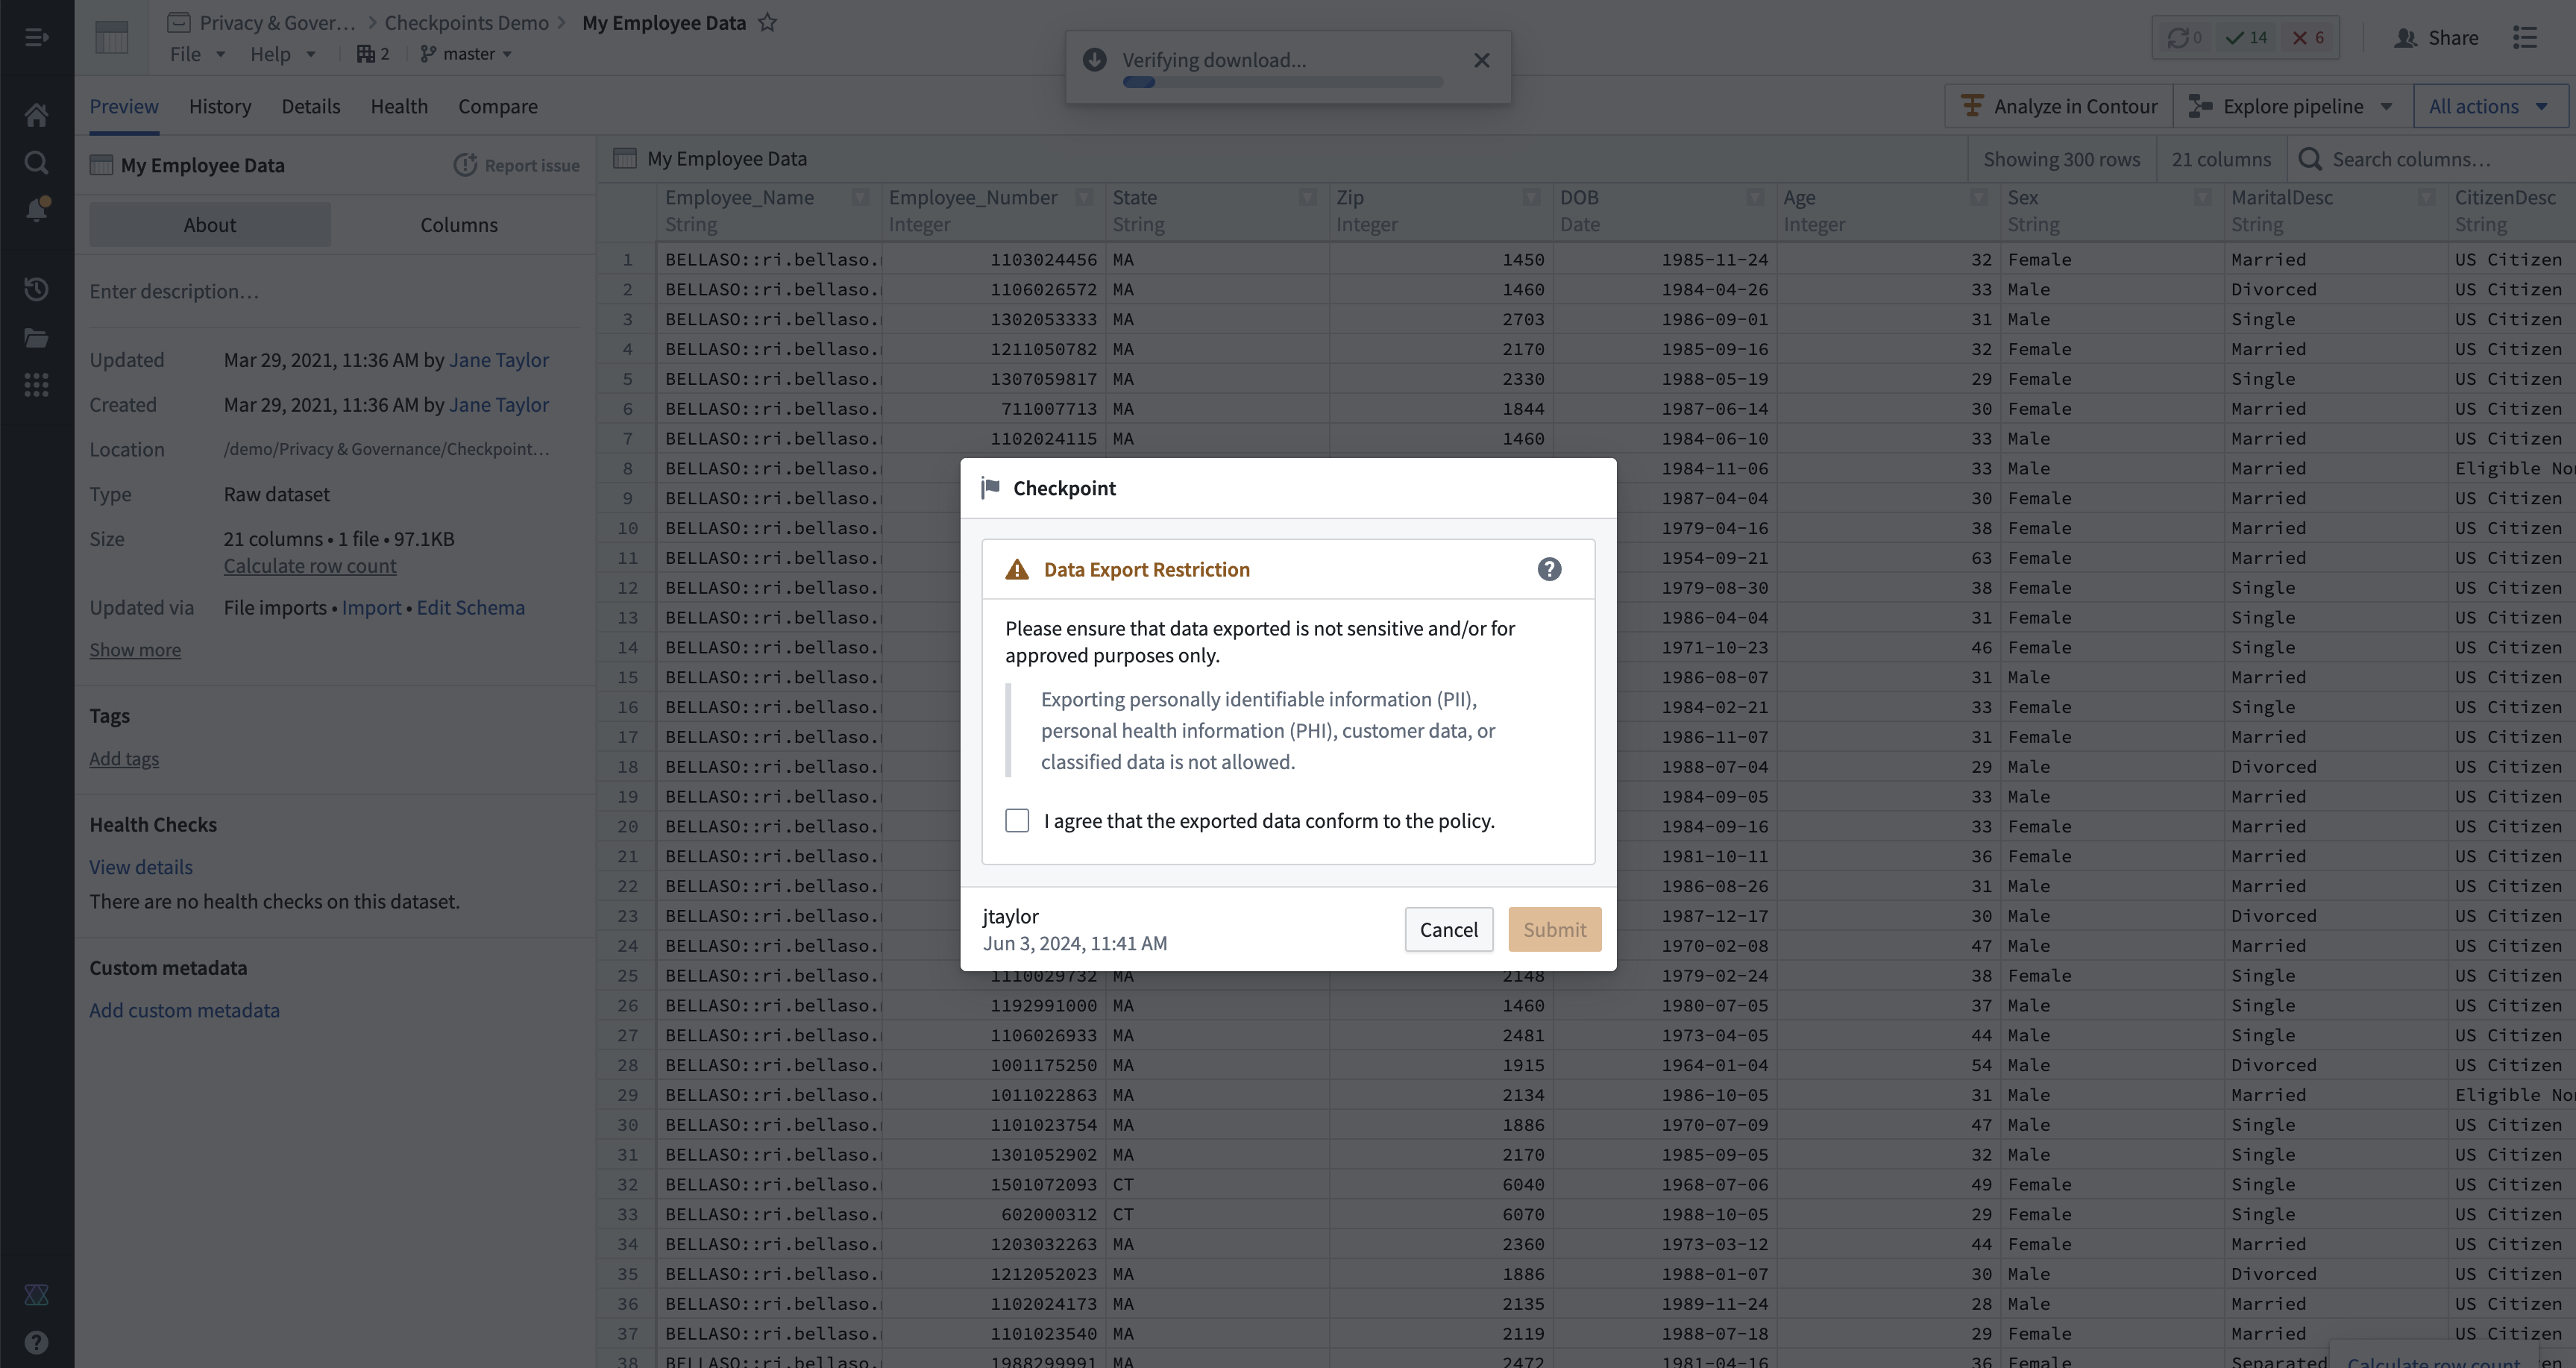Open the Help menu
This screenshot has height=1368, width=2576.
[x=283, y=54]
